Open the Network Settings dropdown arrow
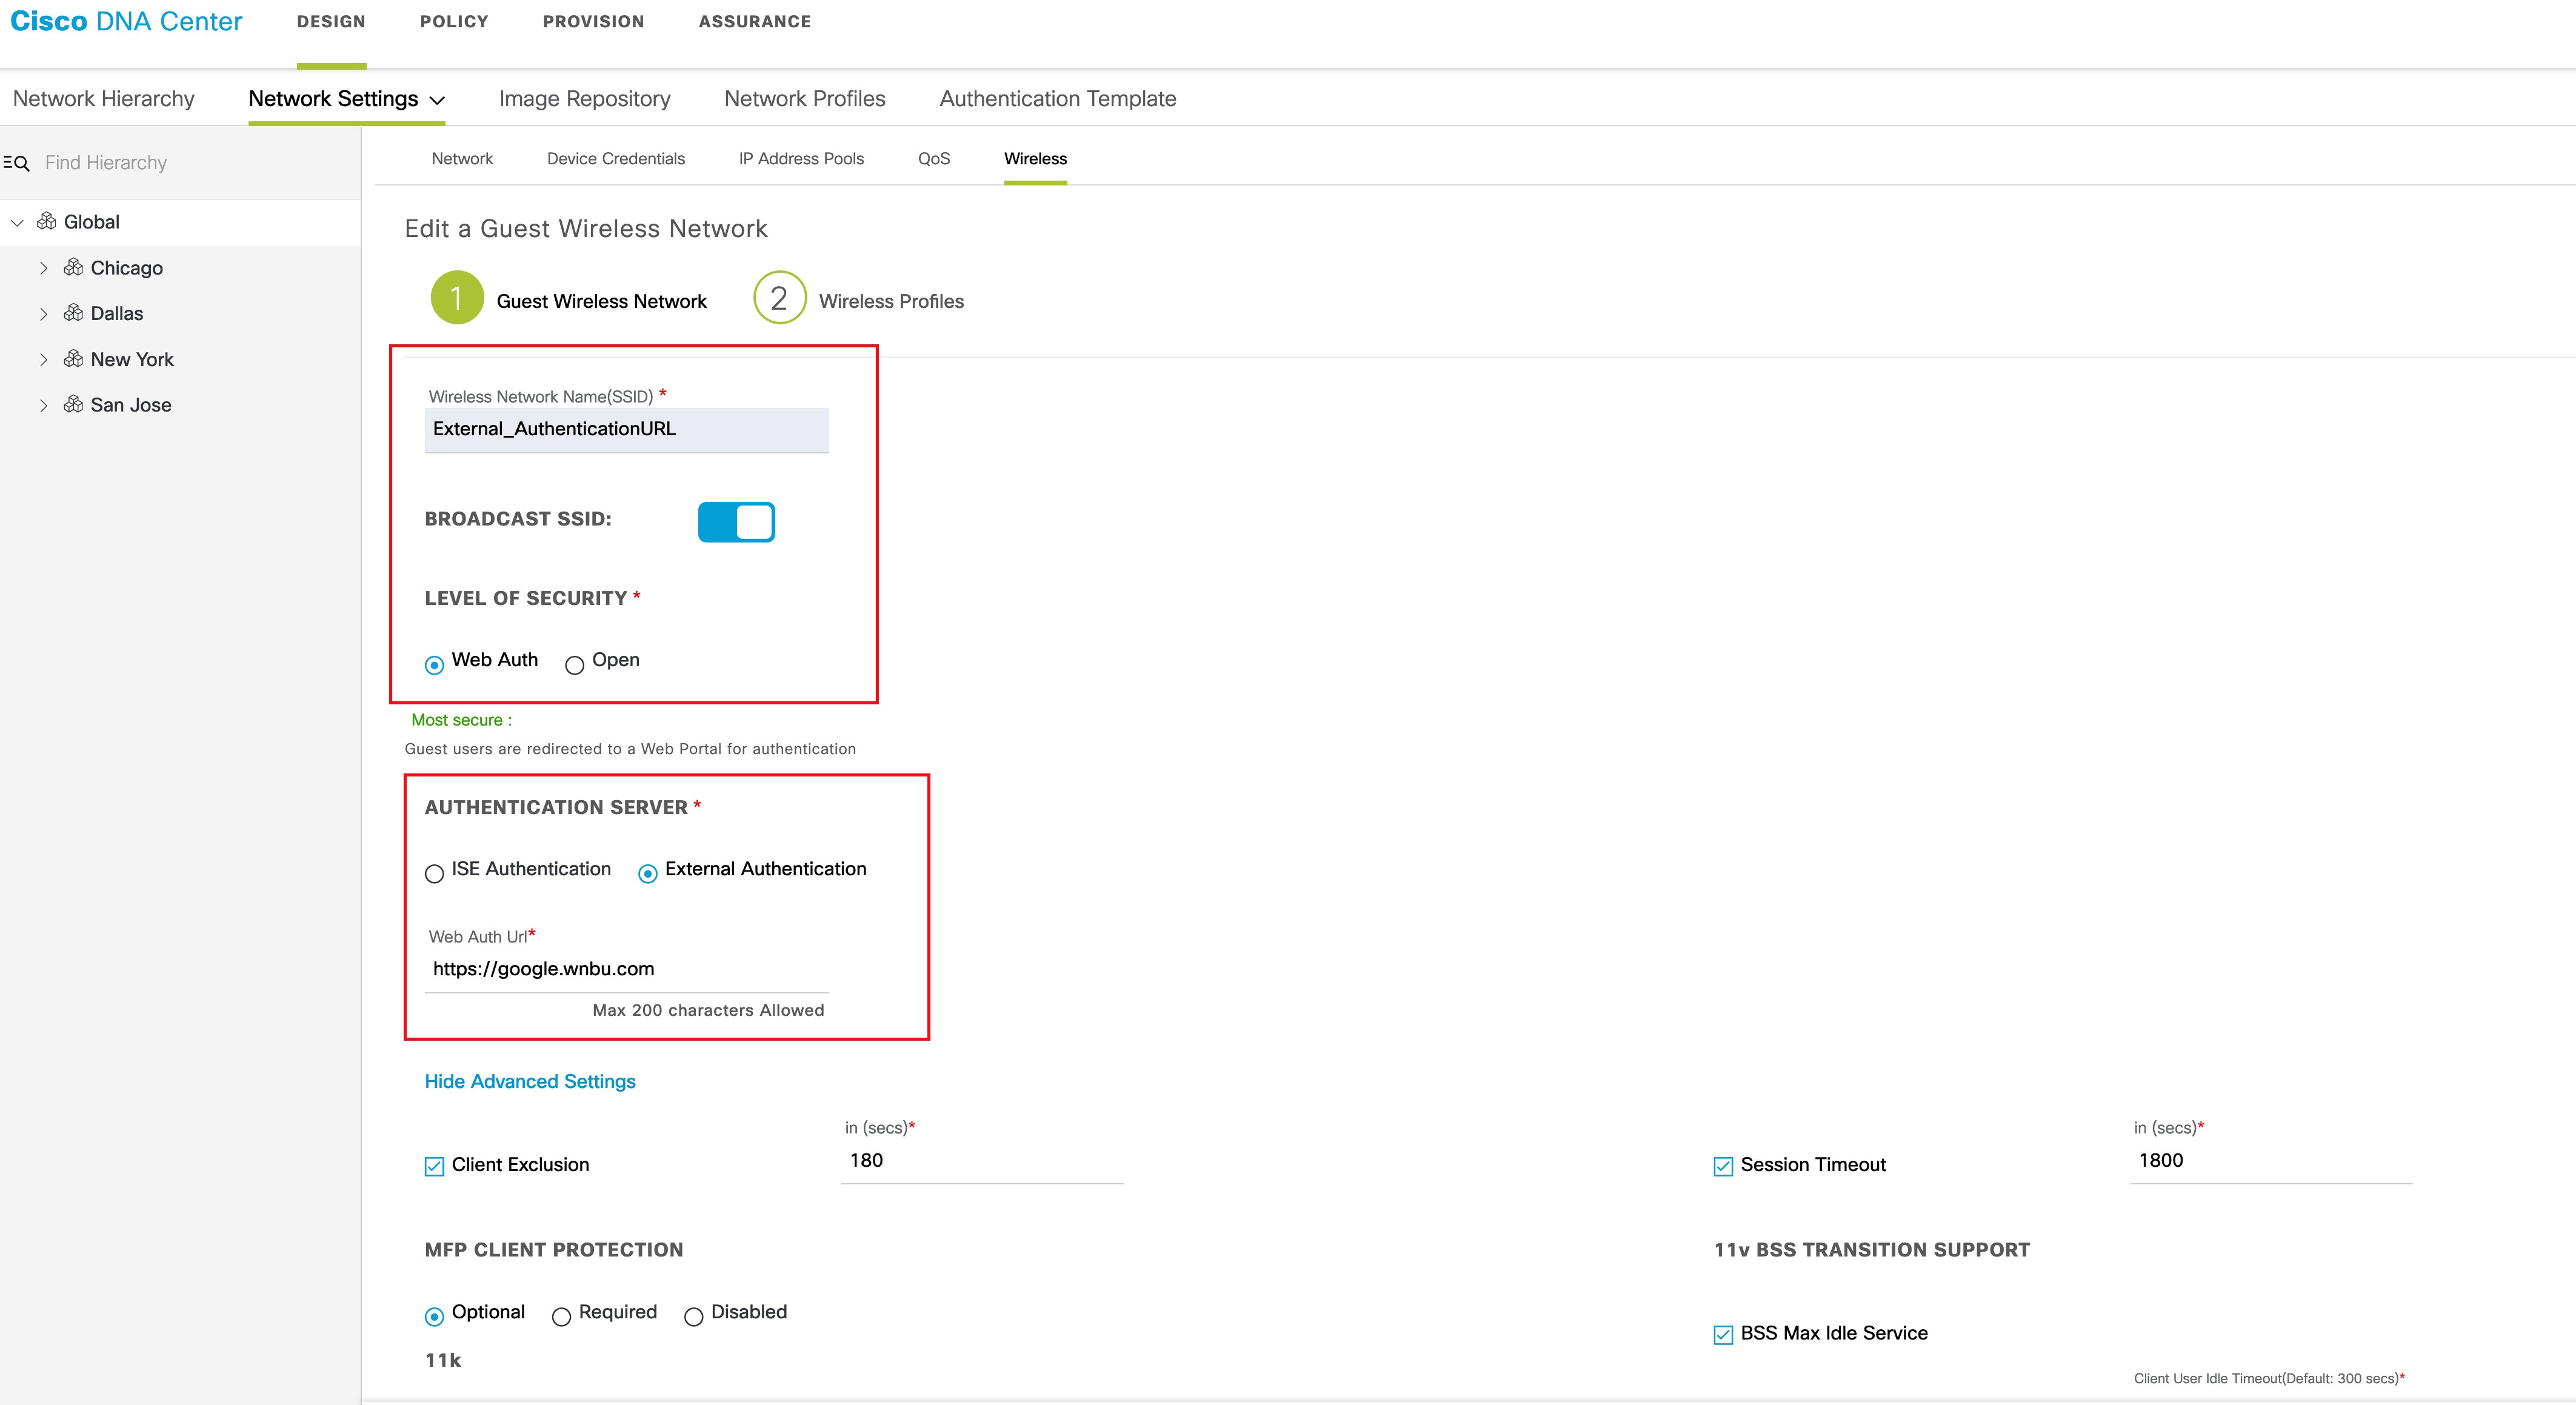The width and height of the screenshot is (2576, 1405). [x=437, y=100]
